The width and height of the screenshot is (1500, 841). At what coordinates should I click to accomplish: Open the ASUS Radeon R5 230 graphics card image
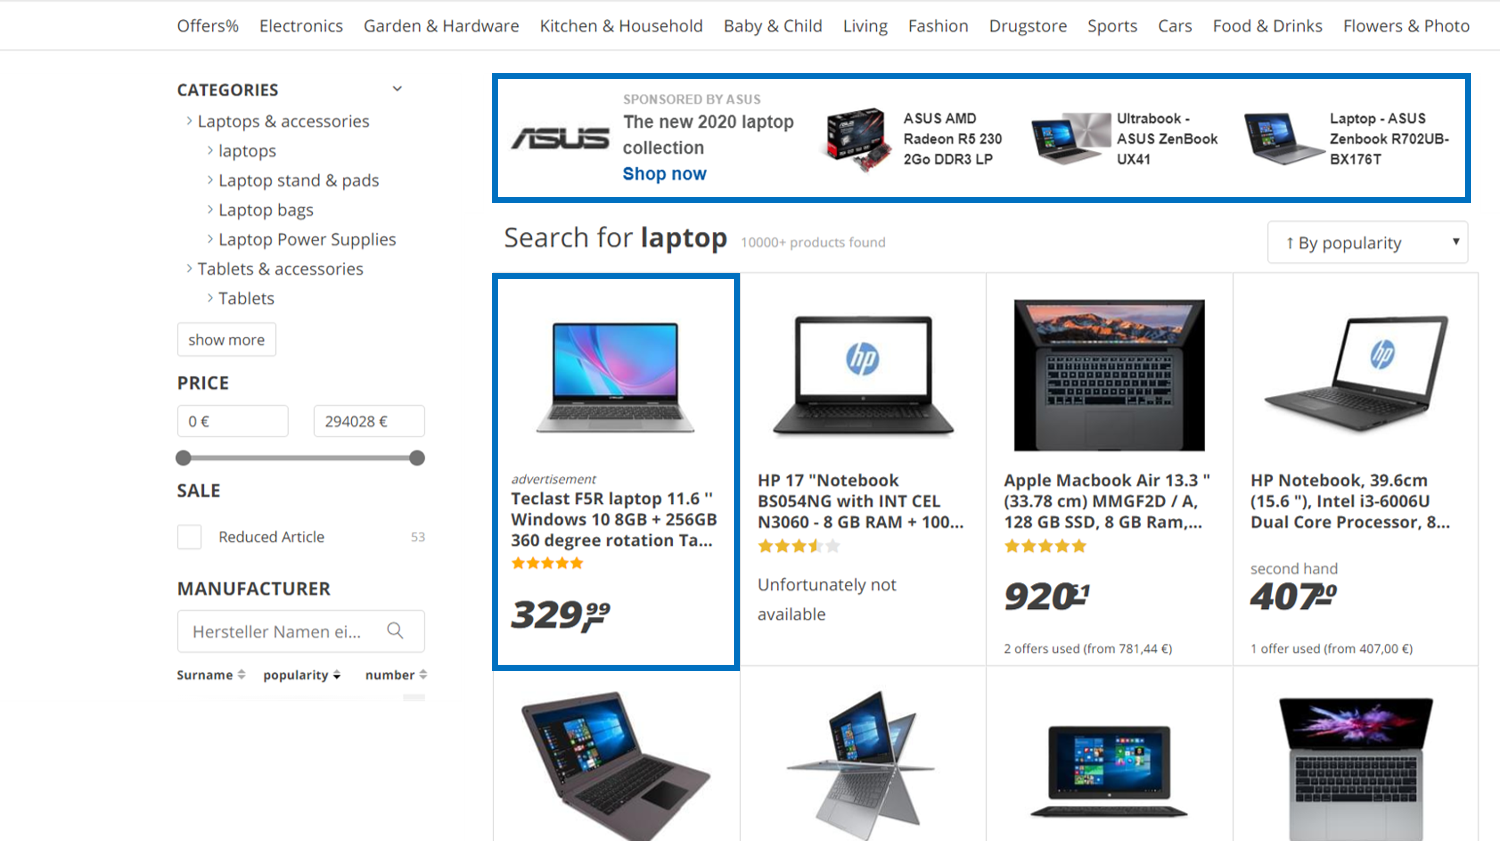point(857,139)
